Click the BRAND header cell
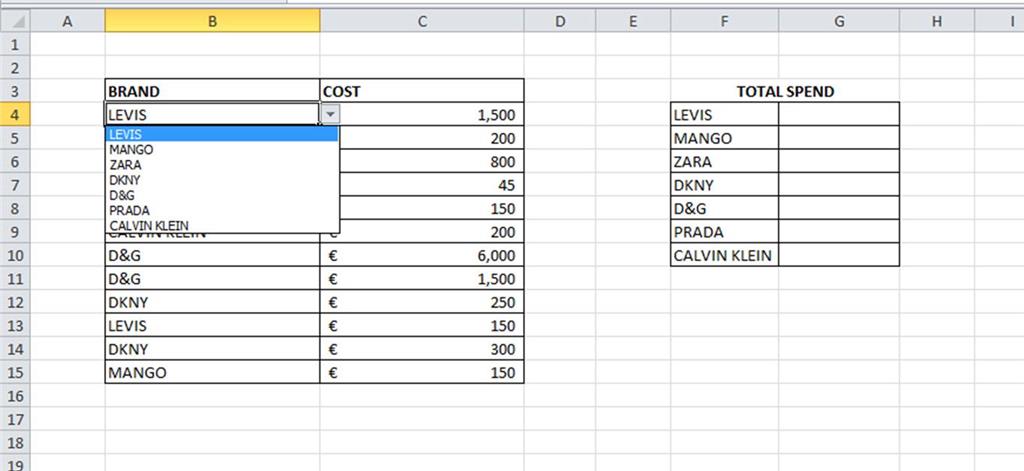Image resolution: width=1024 pixels, height=471 pixels. tap(212, 91)
